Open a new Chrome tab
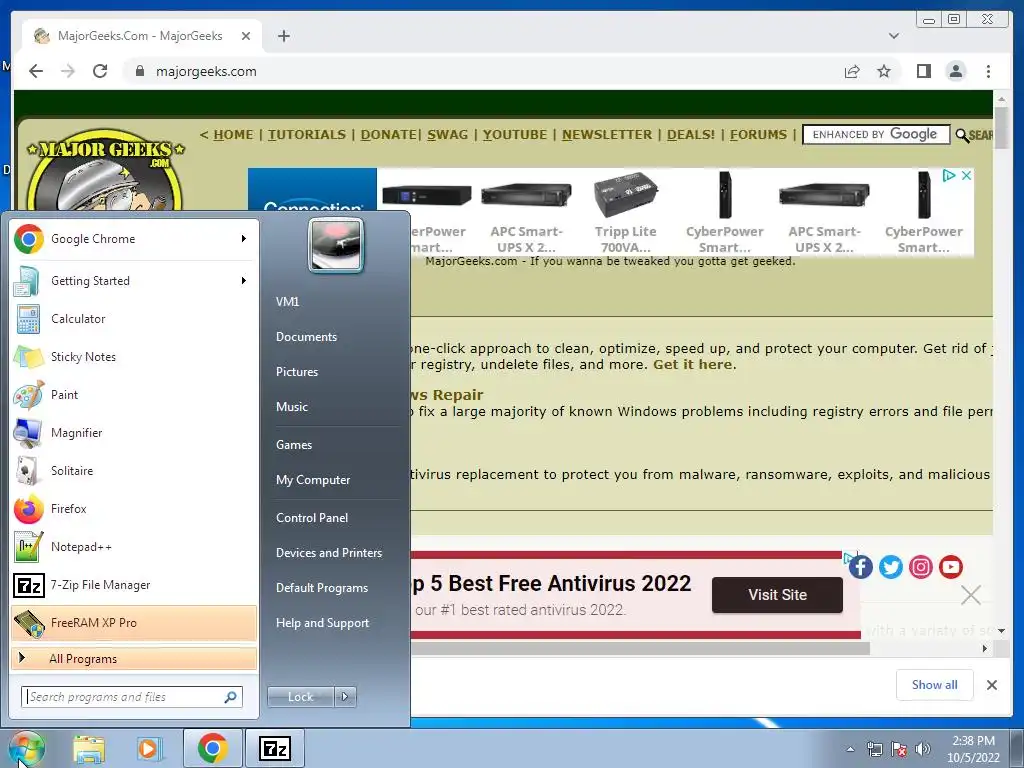This screenshot has width=1024, height=768. 283,36
